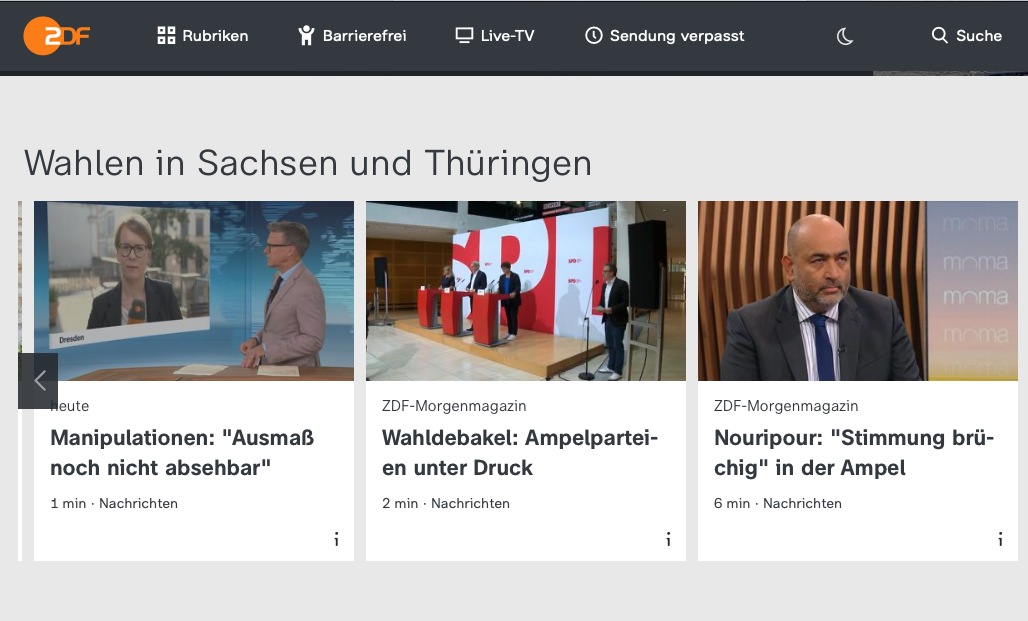Show info for the Wahldebakel card

tap(668, 539)
